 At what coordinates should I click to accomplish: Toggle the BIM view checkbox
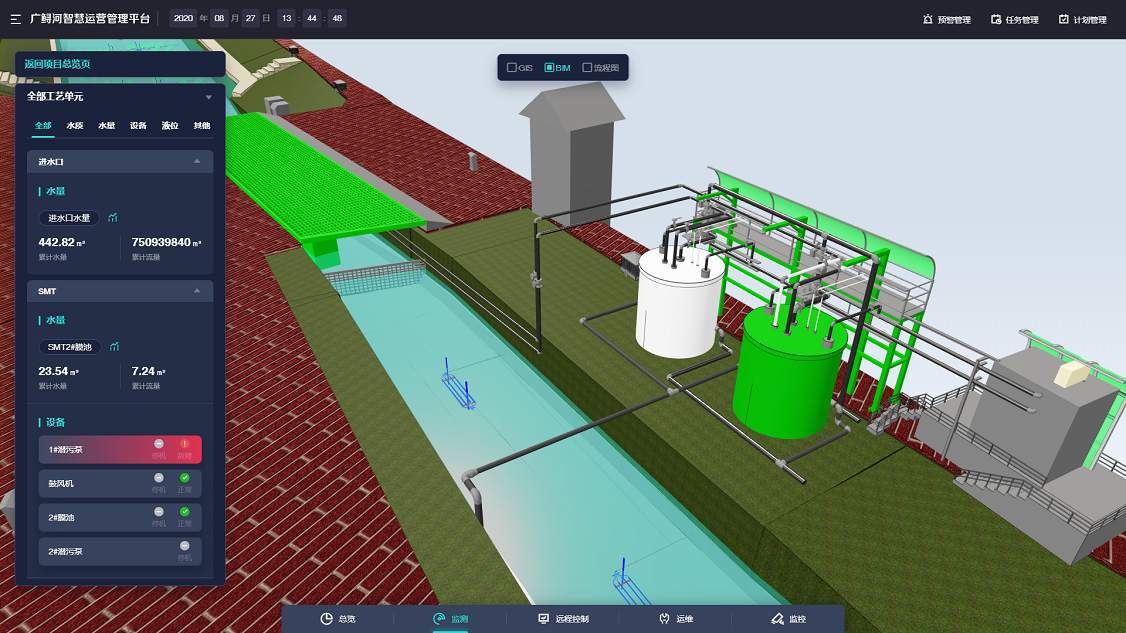(549, 68)
